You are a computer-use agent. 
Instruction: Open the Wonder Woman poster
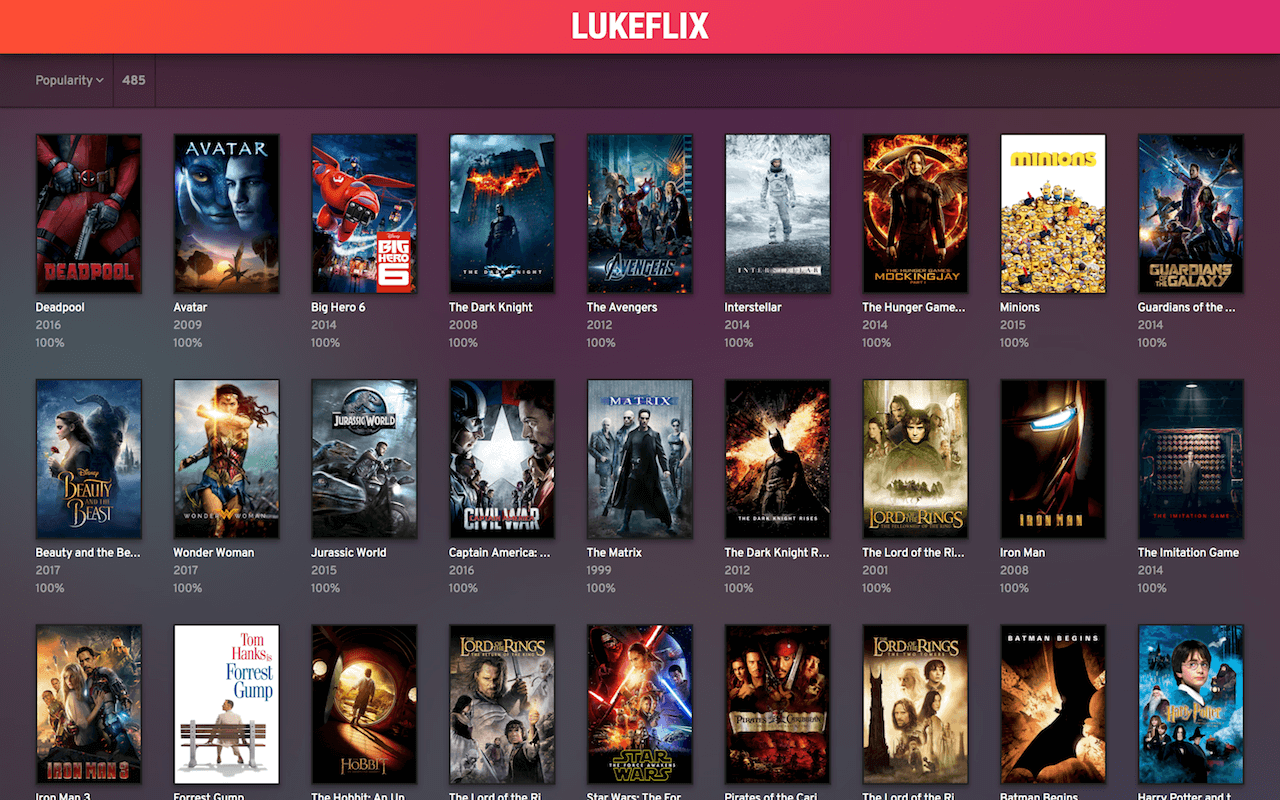coord(226,458)
